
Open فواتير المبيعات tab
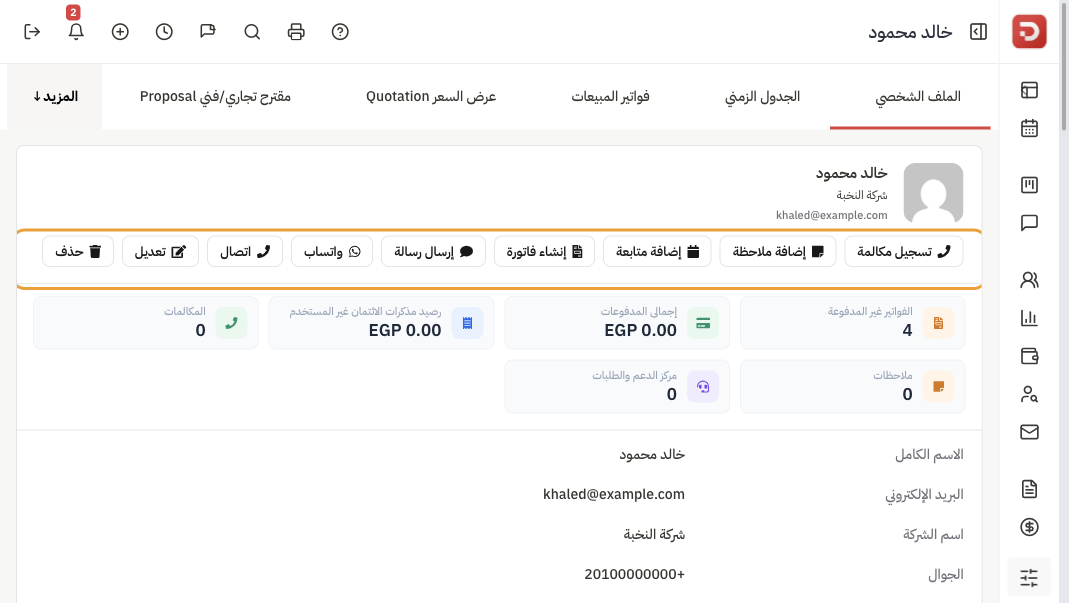click(610, 96)
